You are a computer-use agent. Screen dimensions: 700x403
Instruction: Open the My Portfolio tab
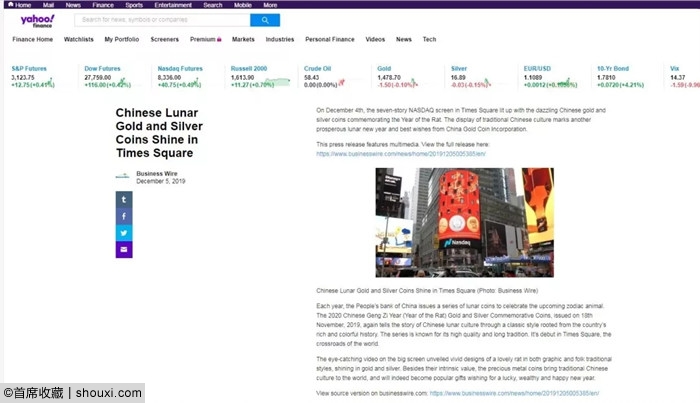[x=122, y=39]
